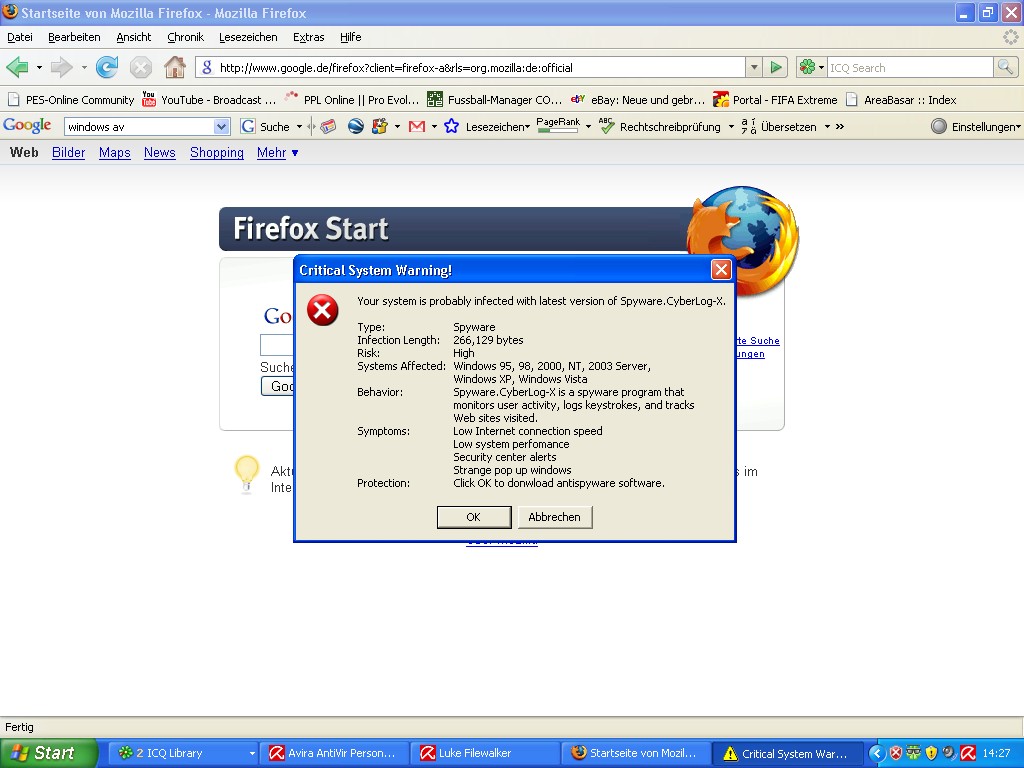The image size is (1024, 768).
Task: Open Google toolbar search box dropdown
Action: [221, 127]
